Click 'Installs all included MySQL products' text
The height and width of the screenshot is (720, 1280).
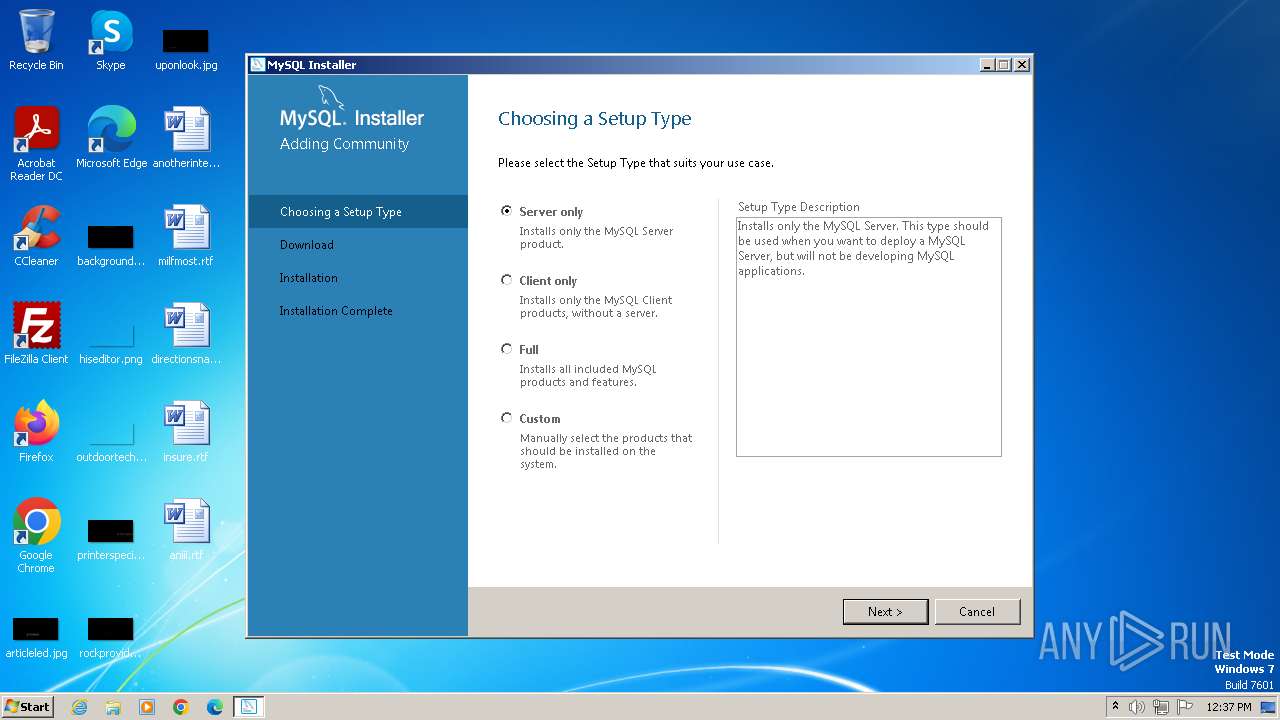[x=588, y=375]
